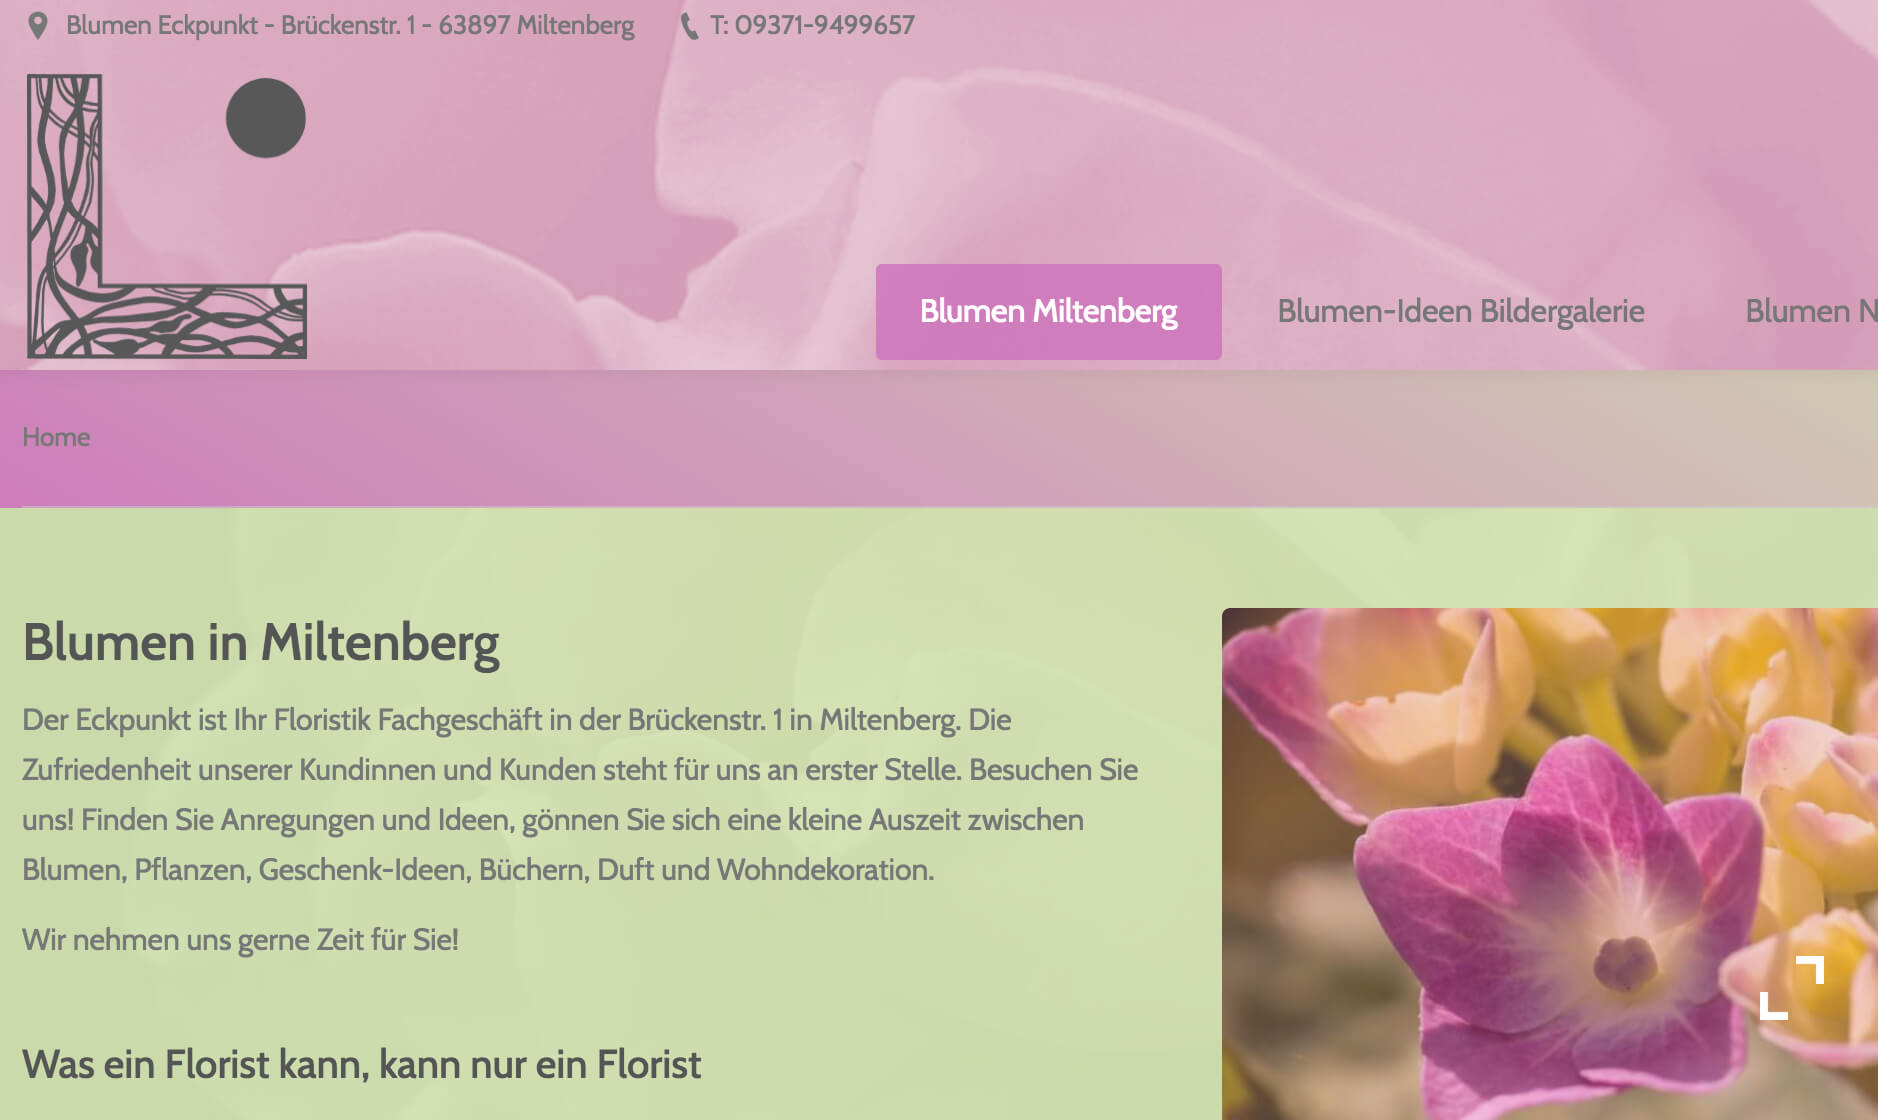Open Blumen-Ideen Bildergalerie menu item
The image size is (1878, 1120).
click(1460, 311)
